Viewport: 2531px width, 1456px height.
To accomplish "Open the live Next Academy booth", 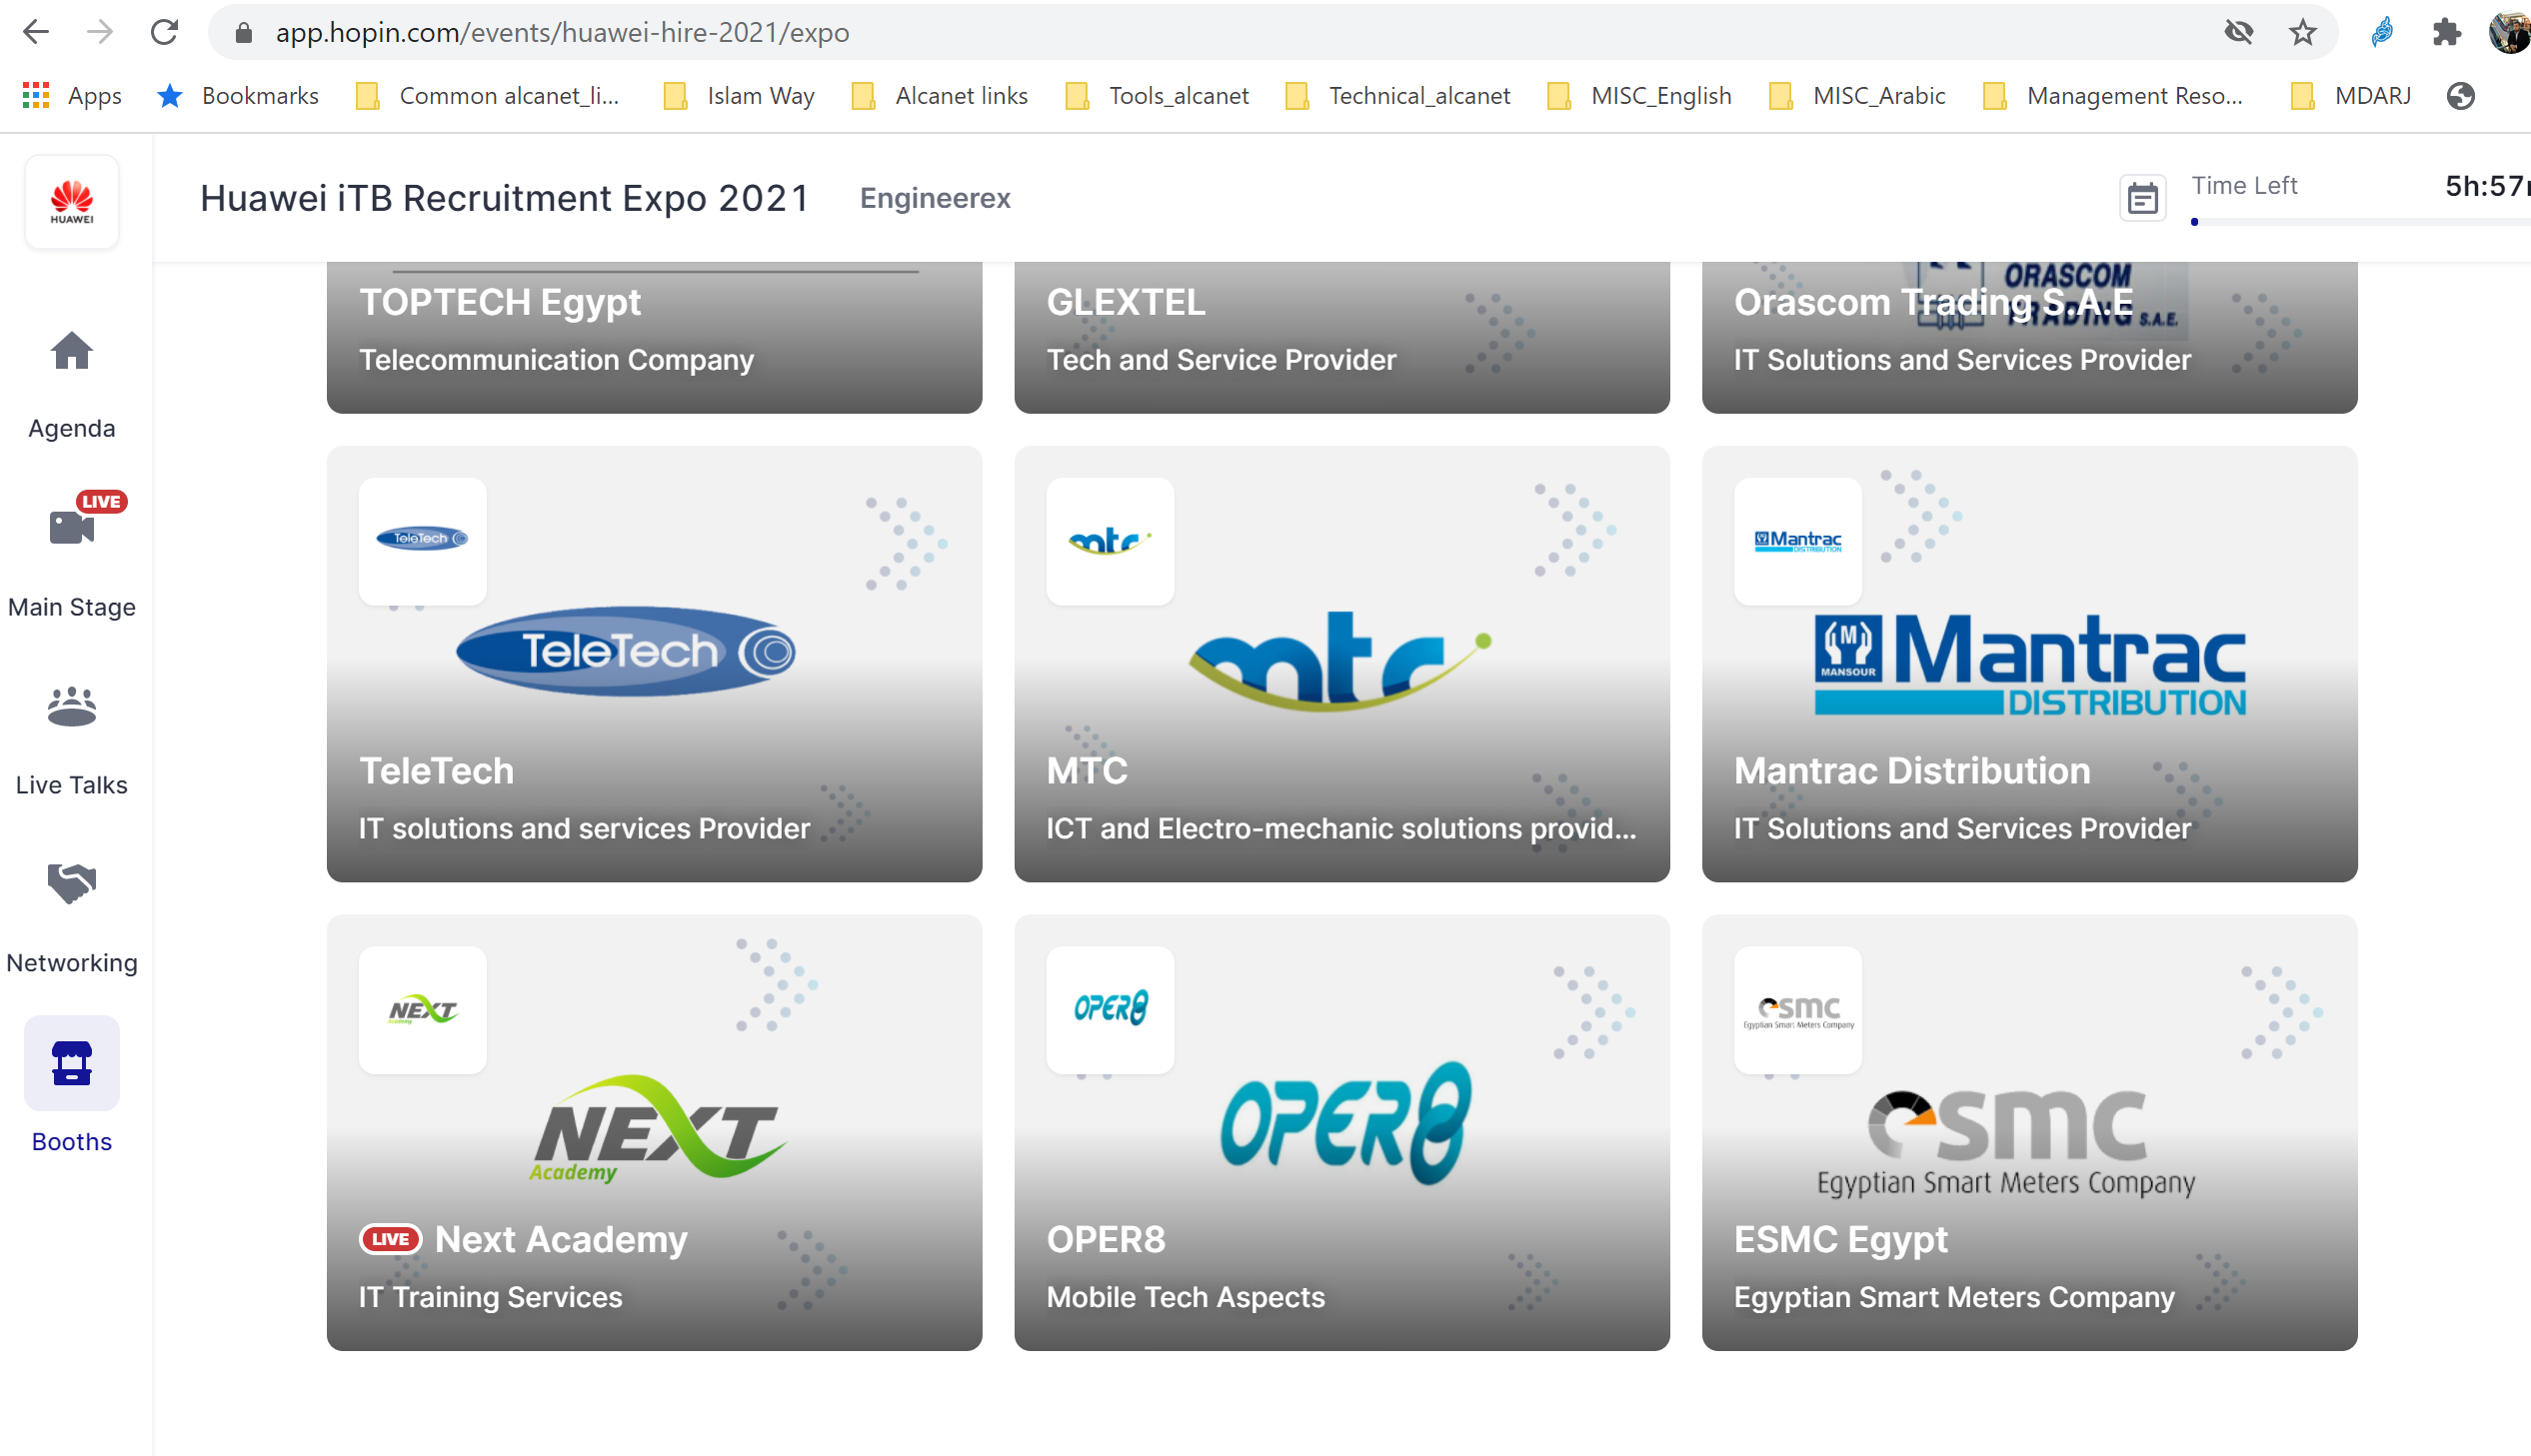I will 654,1132.
